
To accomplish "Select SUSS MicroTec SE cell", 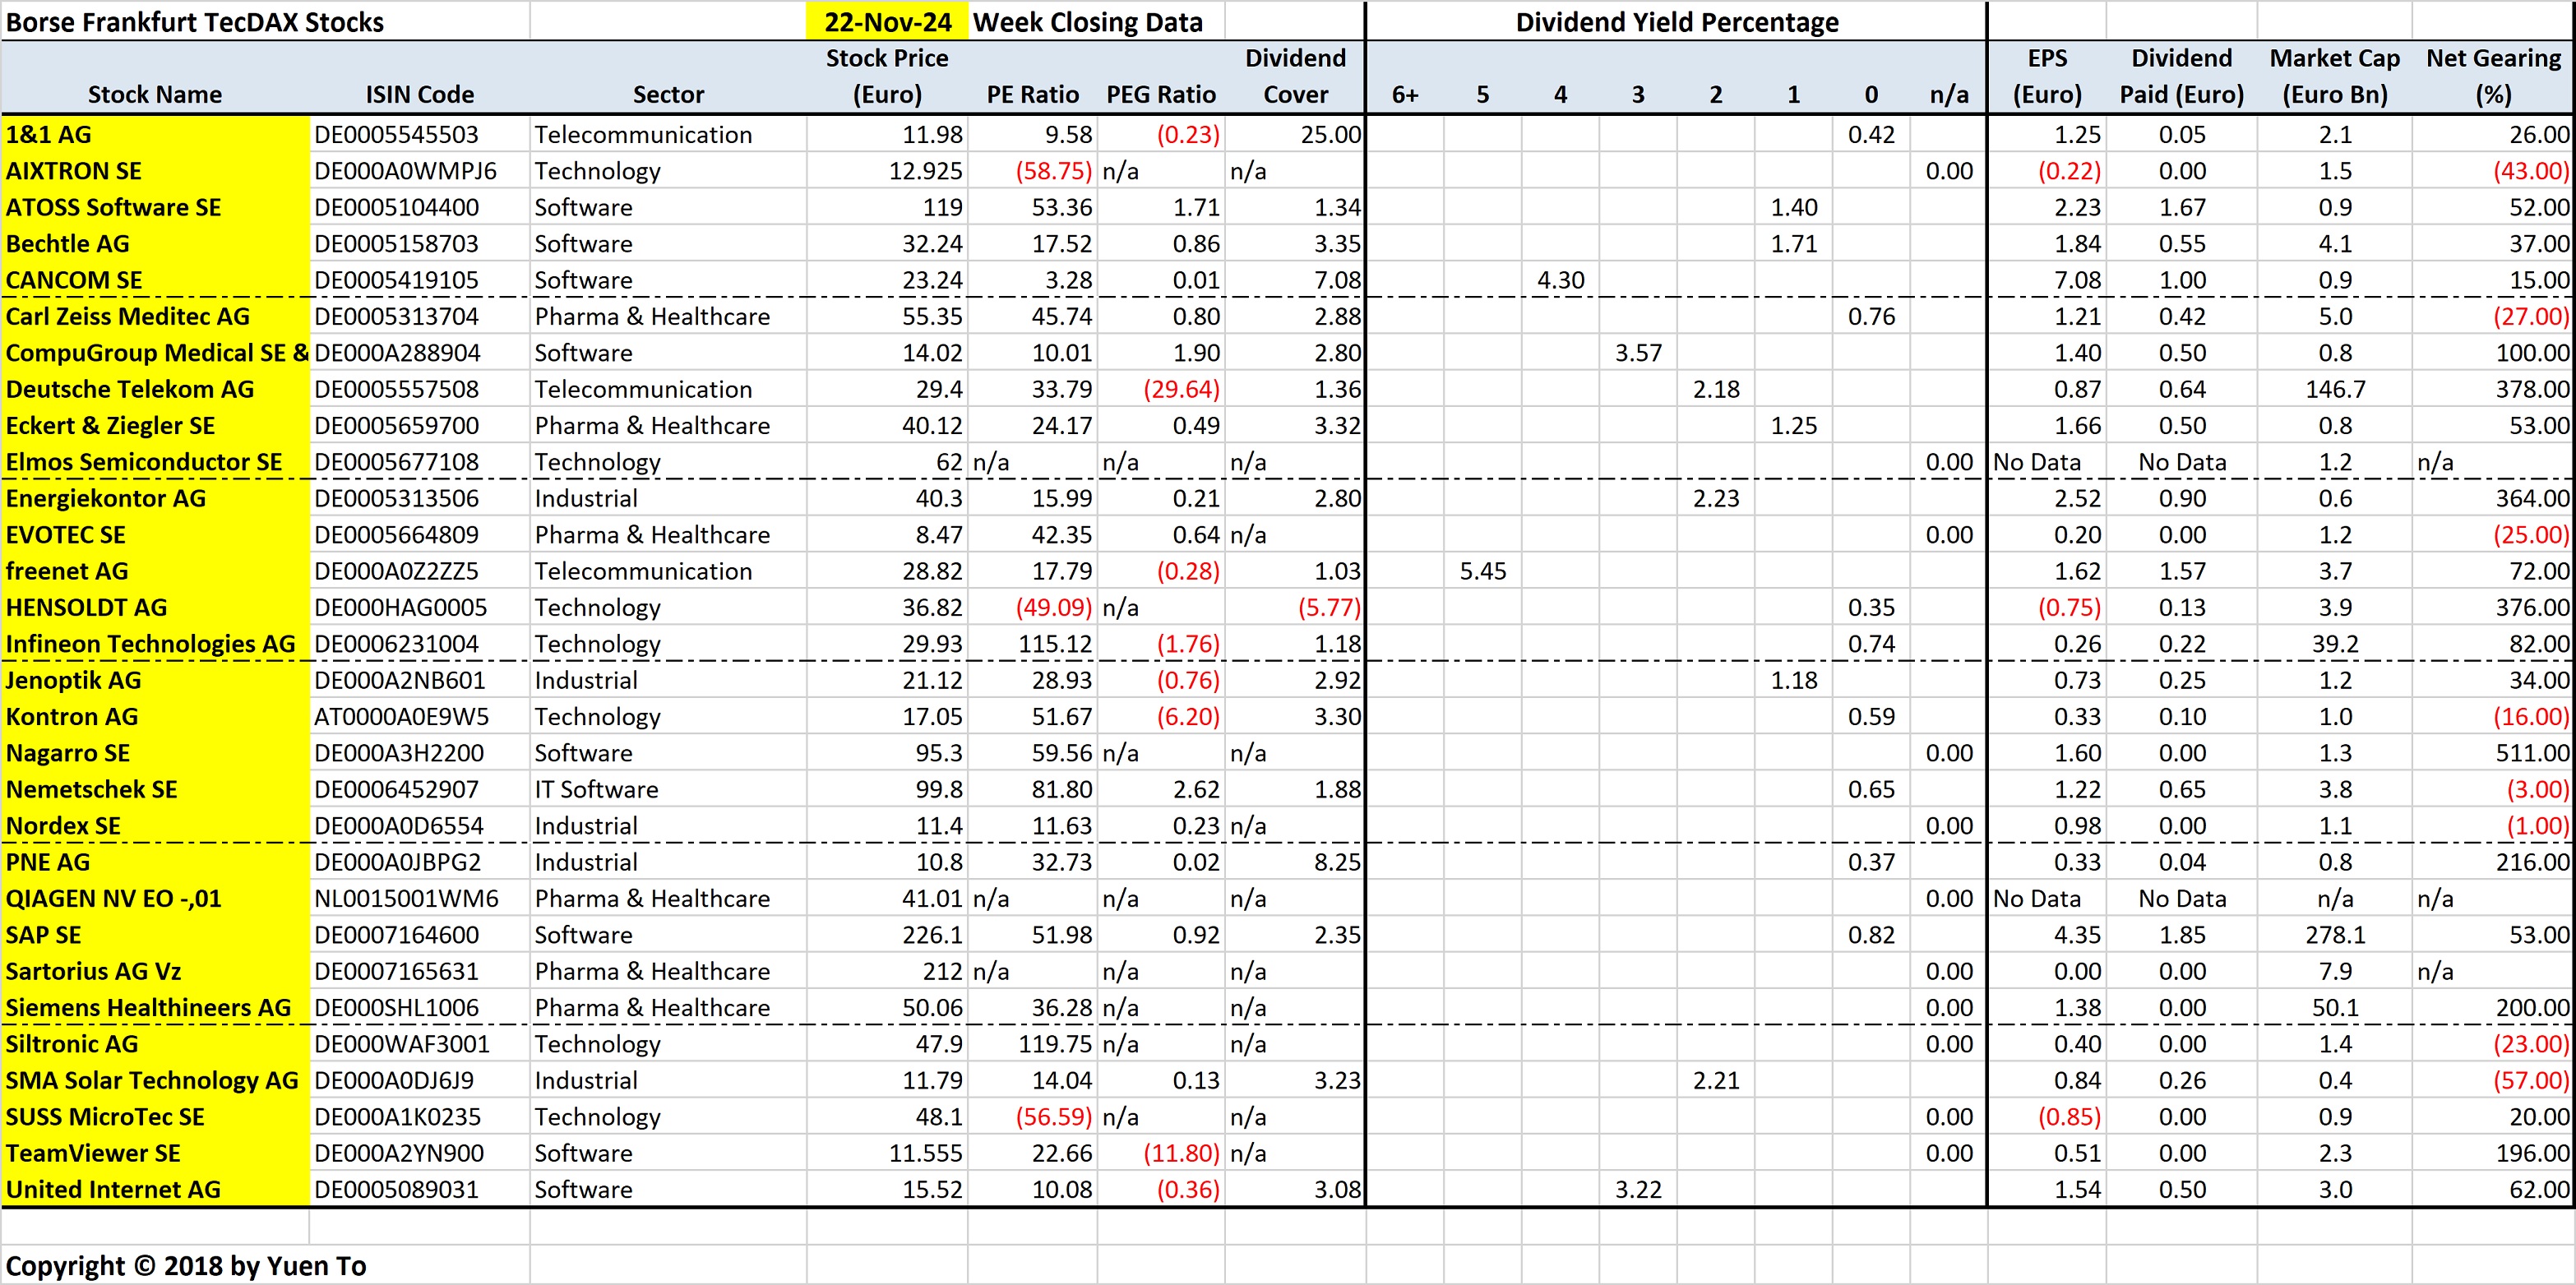I will (x=155, y=1117).
